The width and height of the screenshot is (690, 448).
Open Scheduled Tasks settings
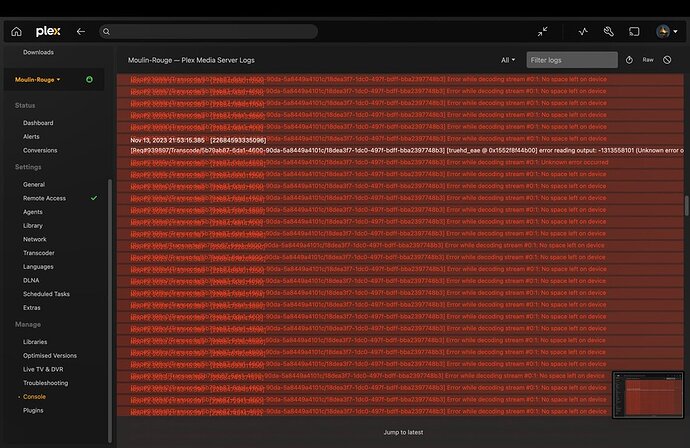click(x=47, y=294)
